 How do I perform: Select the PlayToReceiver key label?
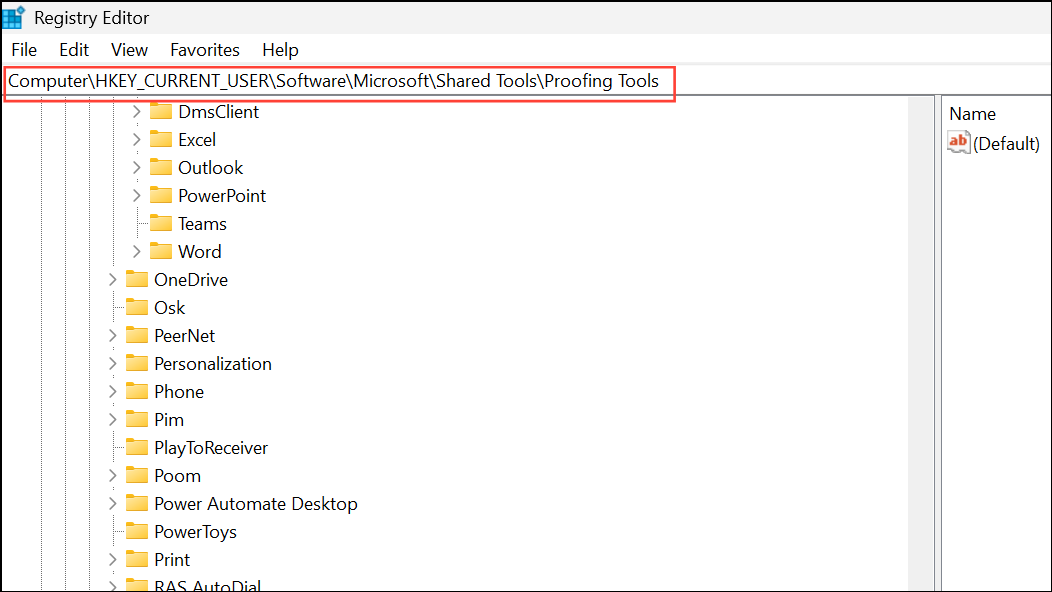tap(211, 448)
